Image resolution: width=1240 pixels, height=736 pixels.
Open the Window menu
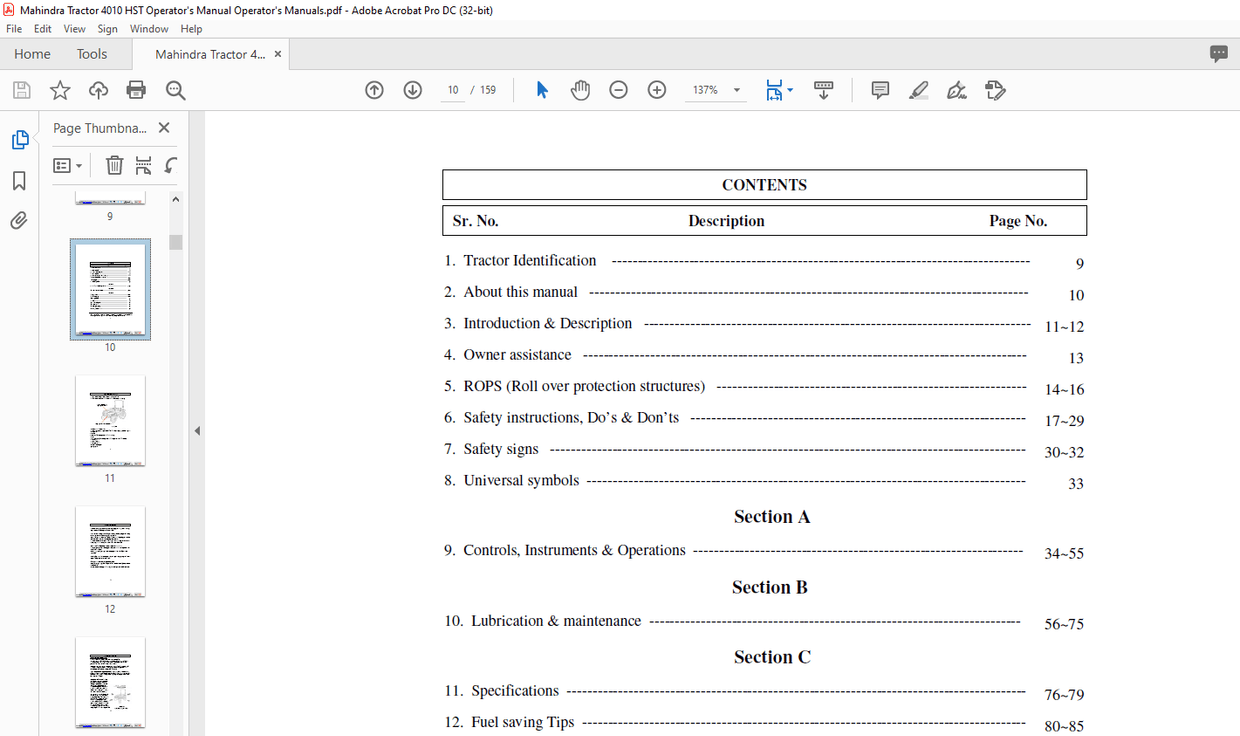point(149,28)
